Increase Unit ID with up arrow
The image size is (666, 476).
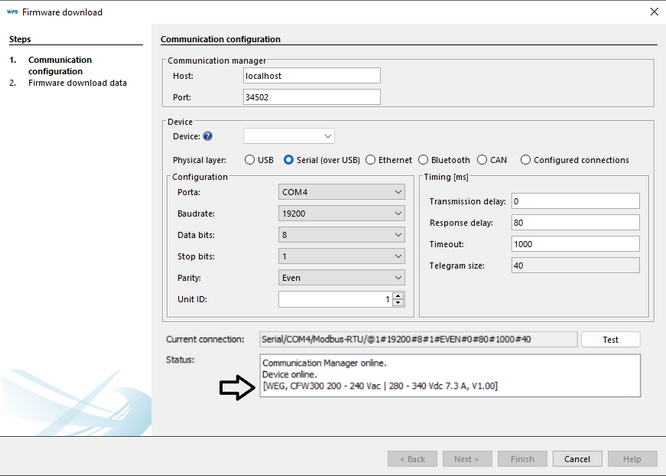click(398, 295)
